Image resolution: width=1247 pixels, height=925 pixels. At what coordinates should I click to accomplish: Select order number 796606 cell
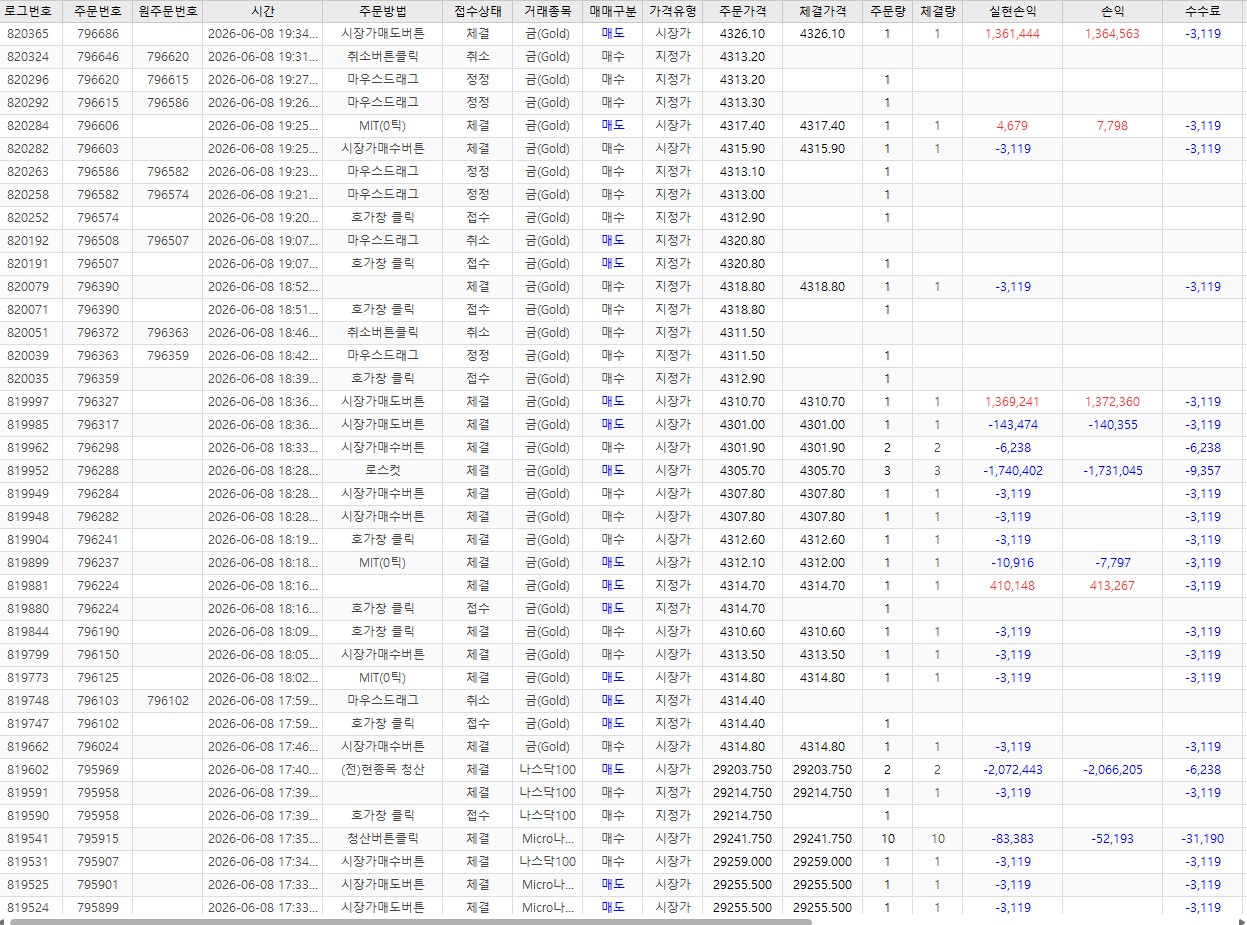point(97,125)
